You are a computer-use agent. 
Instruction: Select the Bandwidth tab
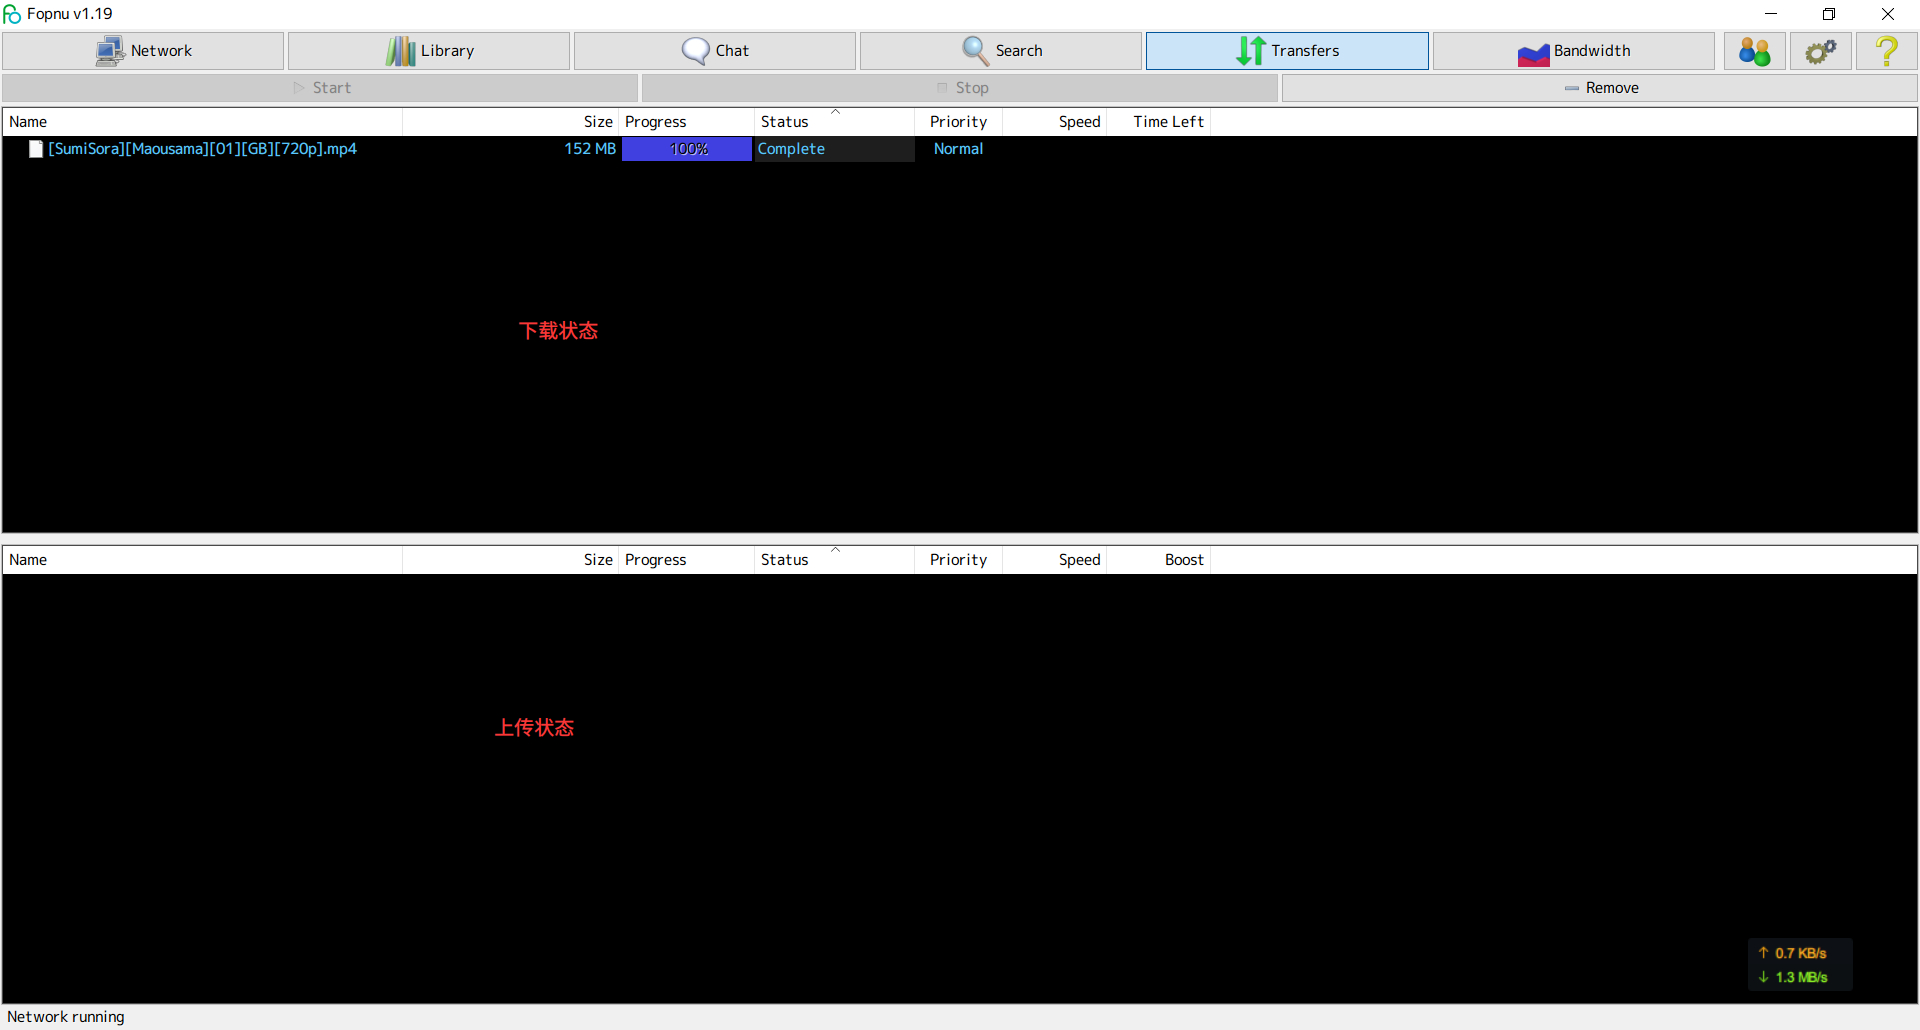[x=1573, y=51]
